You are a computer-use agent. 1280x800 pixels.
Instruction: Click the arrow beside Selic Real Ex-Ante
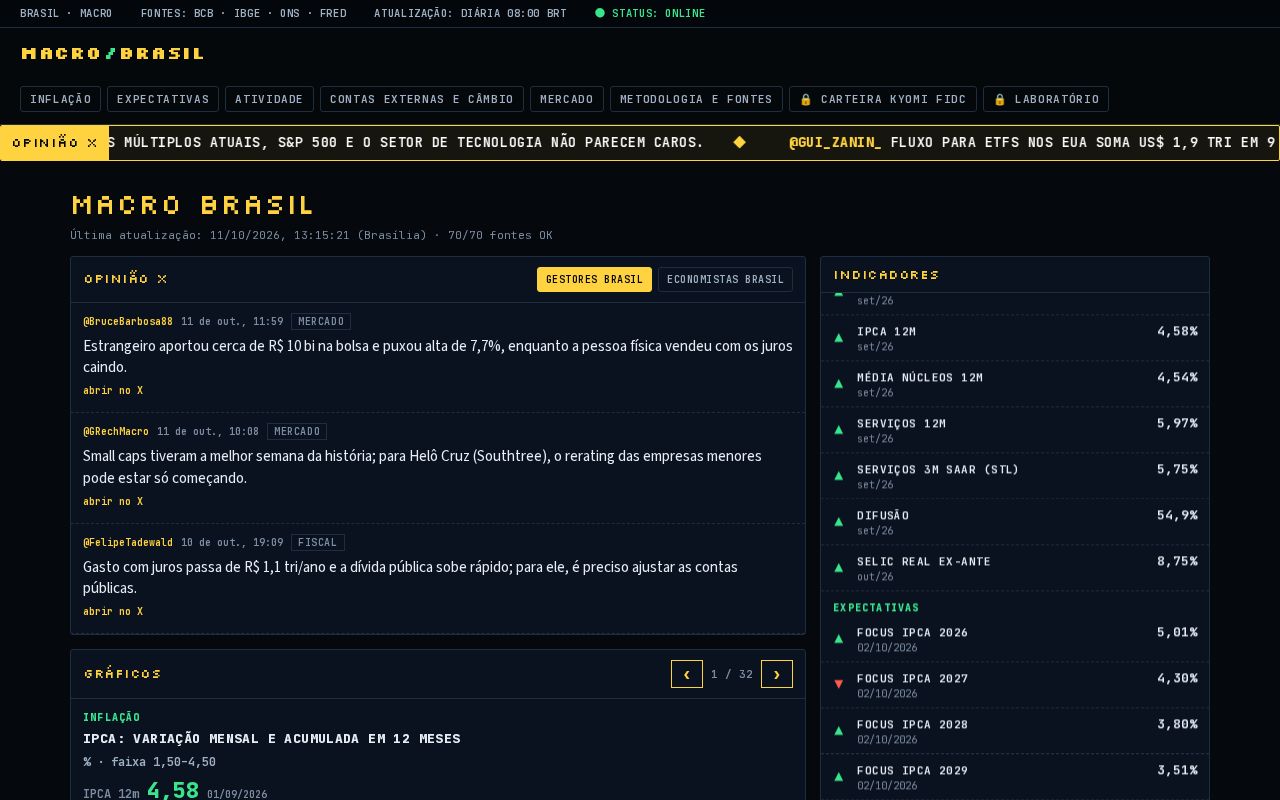click(x=839, y=568)
